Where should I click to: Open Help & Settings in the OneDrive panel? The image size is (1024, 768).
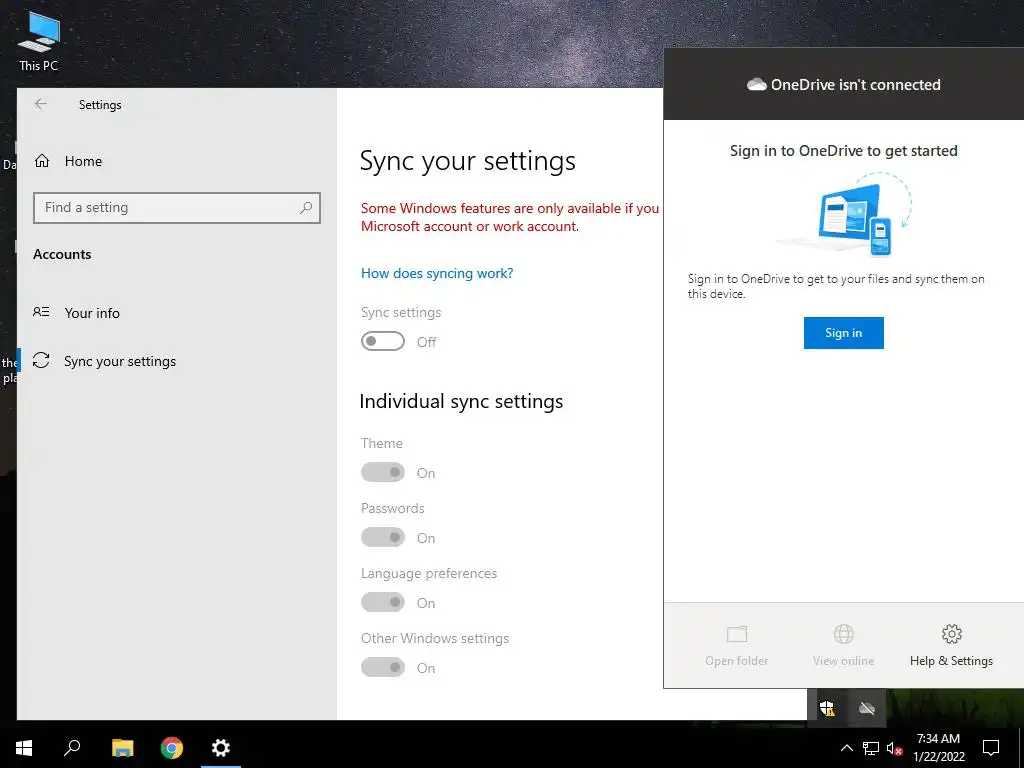click(x=951, y=645)
